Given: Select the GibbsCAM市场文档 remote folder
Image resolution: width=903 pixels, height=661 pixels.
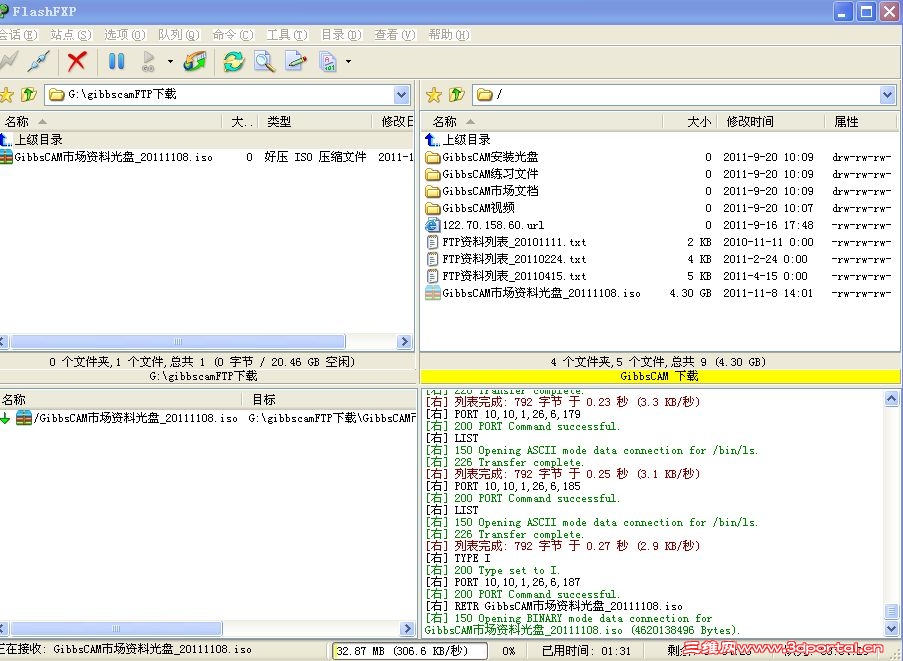Looking at the screenshot, I should point(482,191).
